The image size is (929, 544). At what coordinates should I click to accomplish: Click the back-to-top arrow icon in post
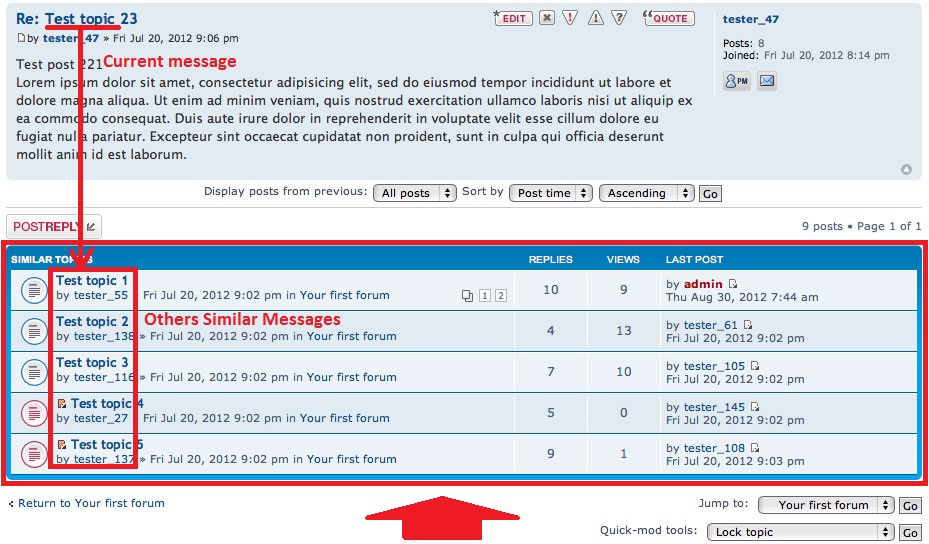coord(906,169)
